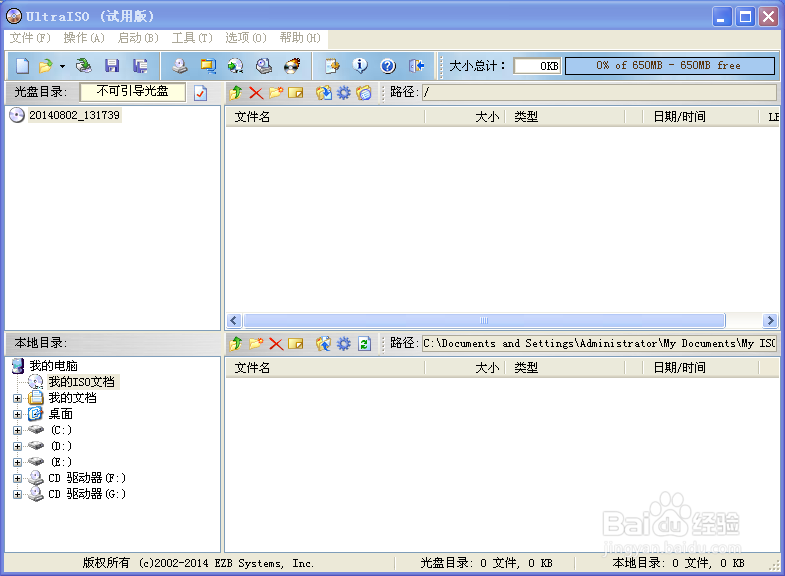Open the 工具(T) menu

pyautogui.click(x=192, y=38)
